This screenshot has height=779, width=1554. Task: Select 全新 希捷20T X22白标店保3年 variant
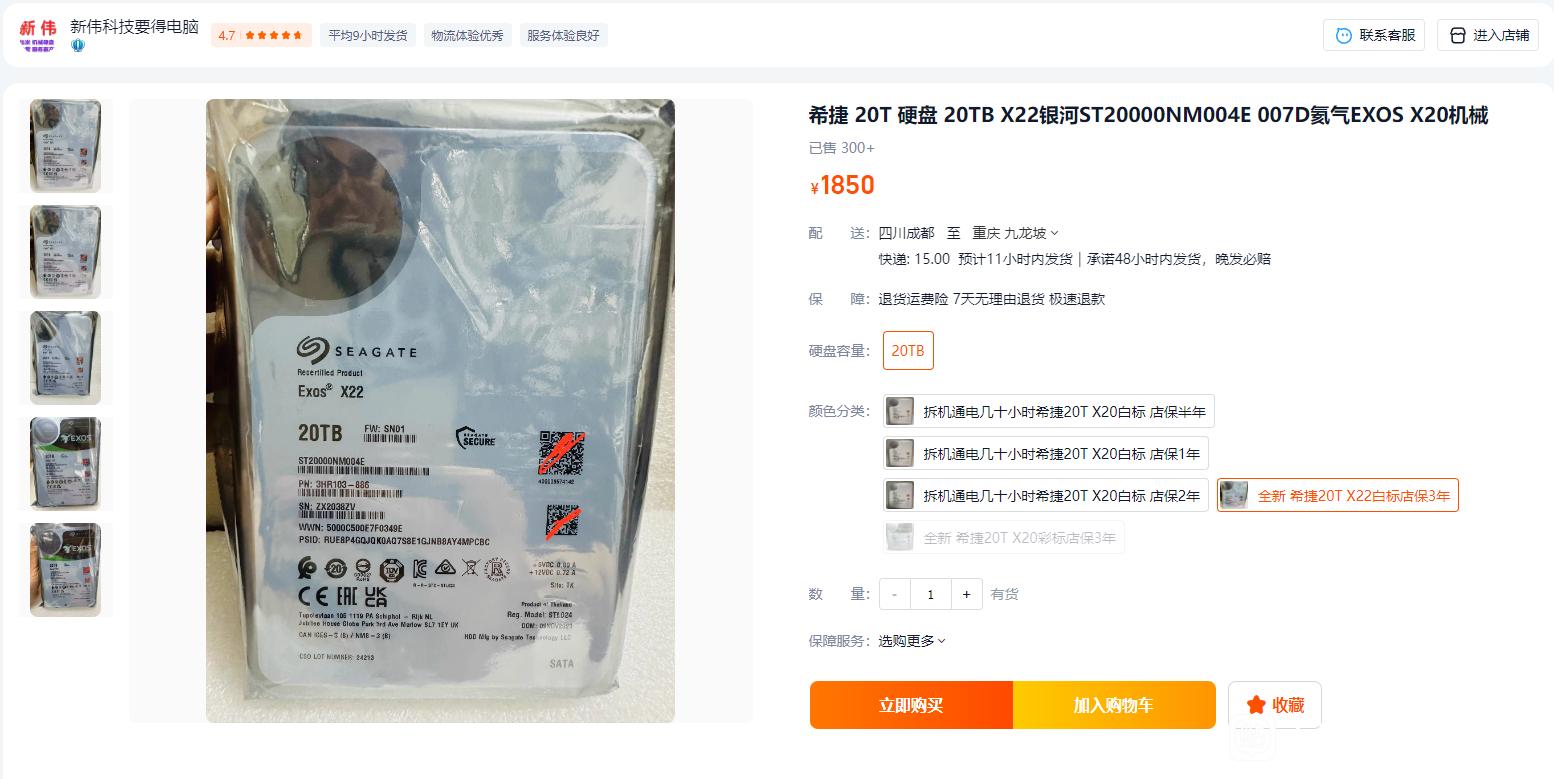pyautogui.click(x=1338, y=495)
